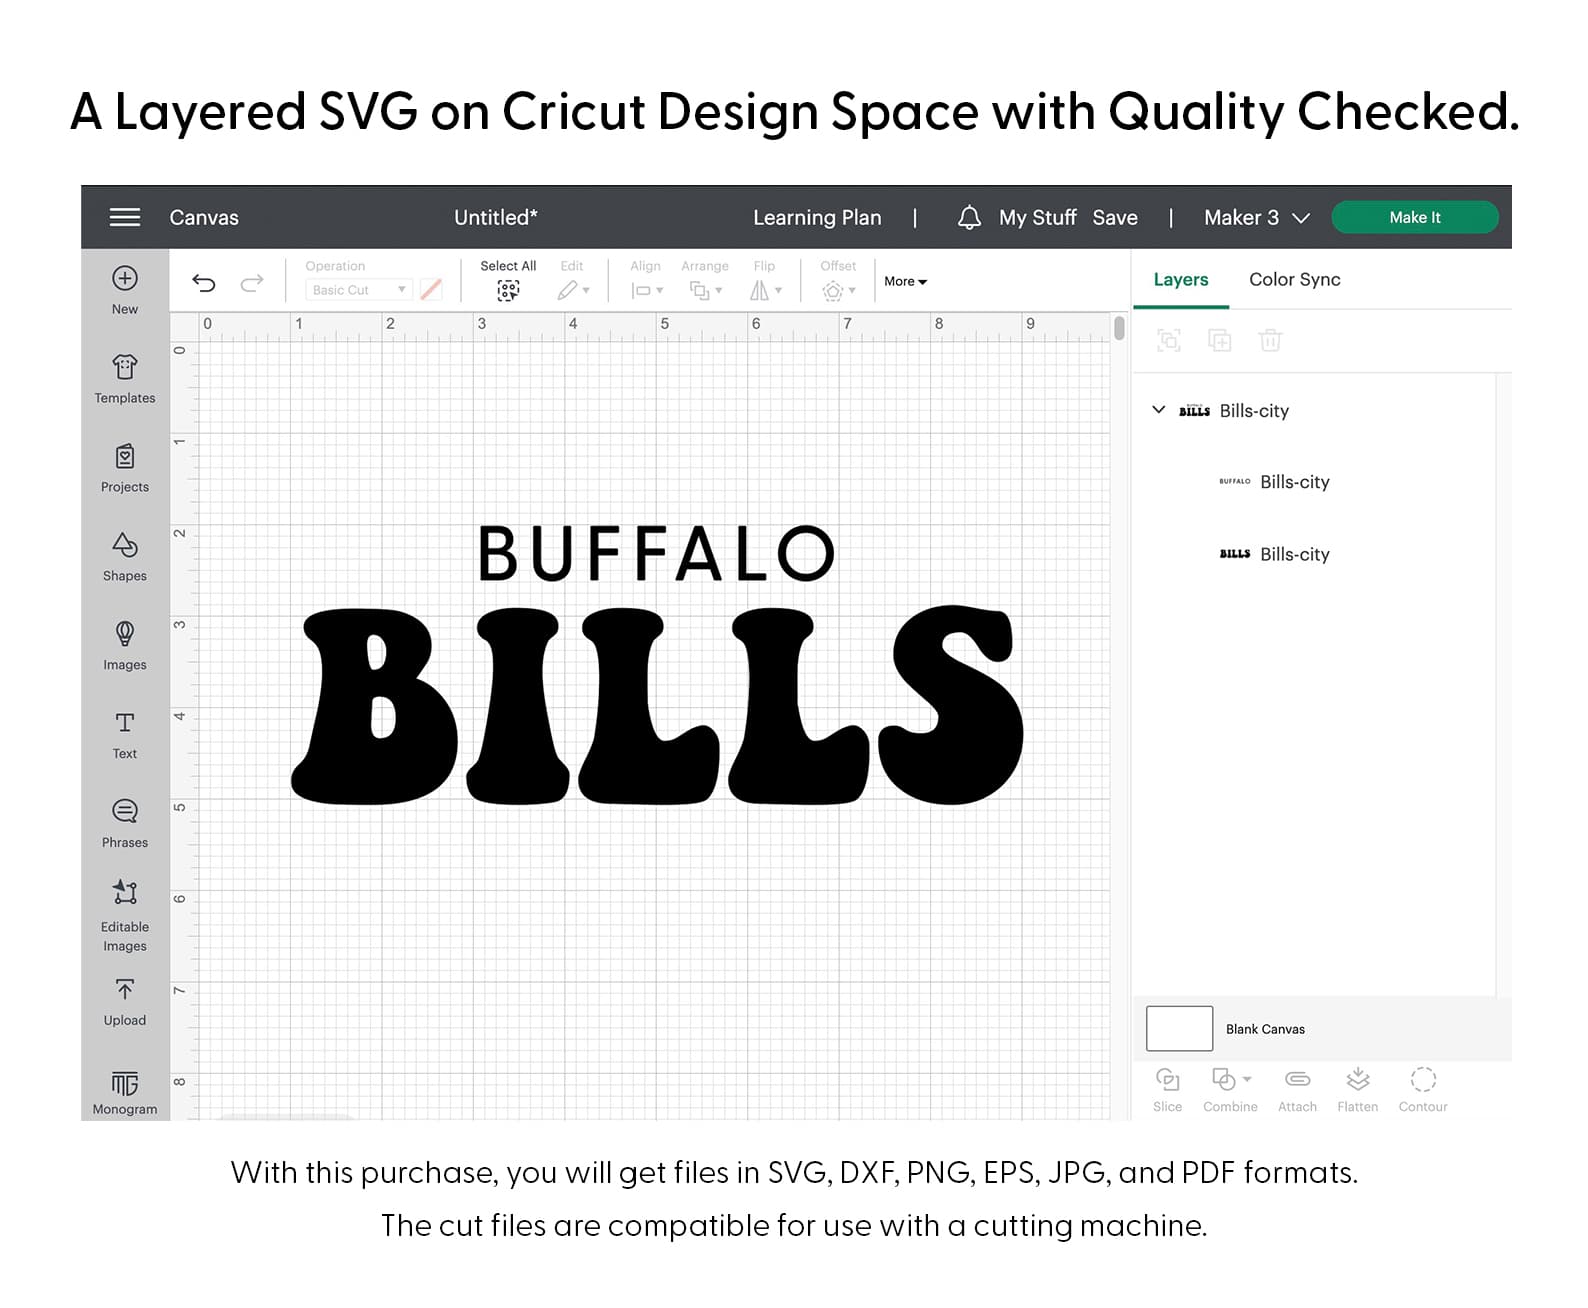Open the Monogram tool
The height and width of the screenshot is (1308, 1588).
pyautogui.click(x=125, y=1084)
